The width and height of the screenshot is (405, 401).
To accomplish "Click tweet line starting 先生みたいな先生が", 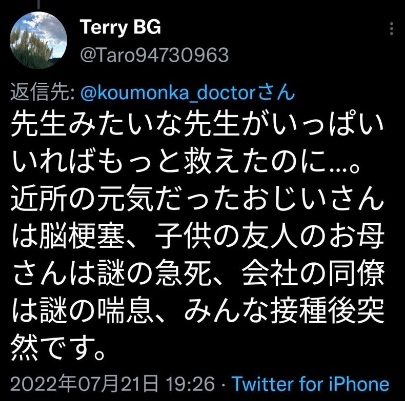I will click(x=198, y=125).
